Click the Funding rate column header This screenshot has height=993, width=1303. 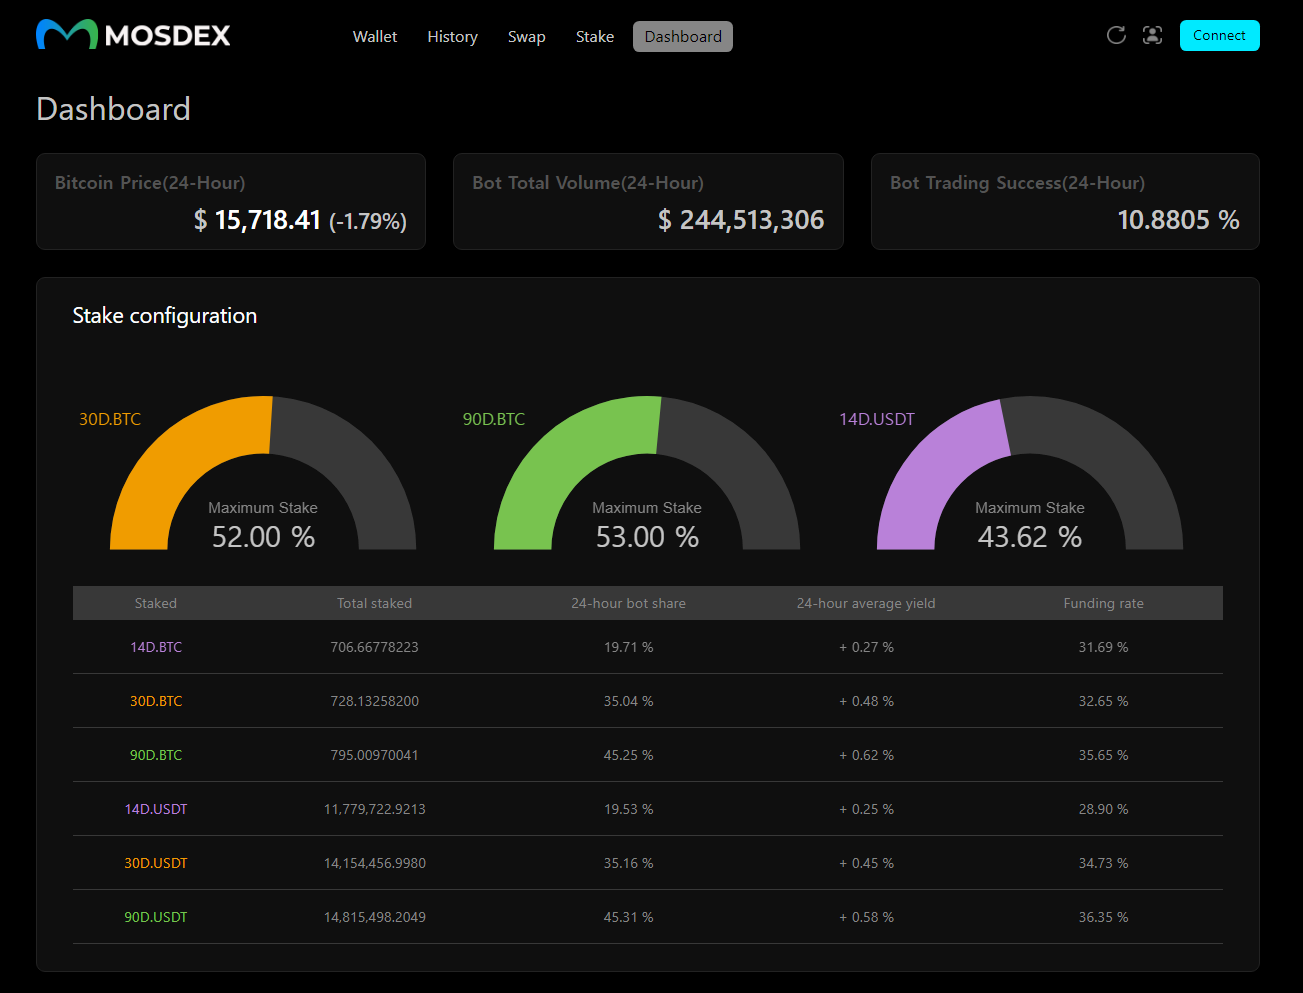coord(1103,603)
